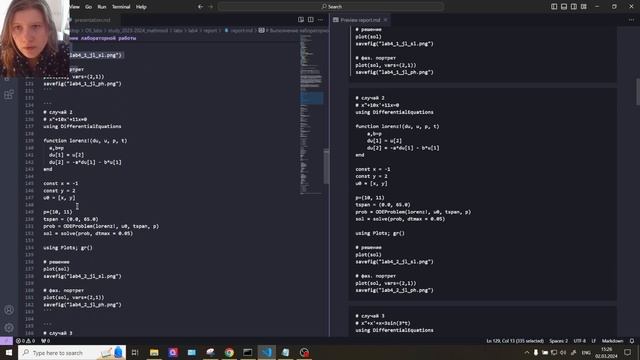640x360 pixels.
Task: Open the Terminal menu
Action: pyautogui.click(x=121, y=7)
